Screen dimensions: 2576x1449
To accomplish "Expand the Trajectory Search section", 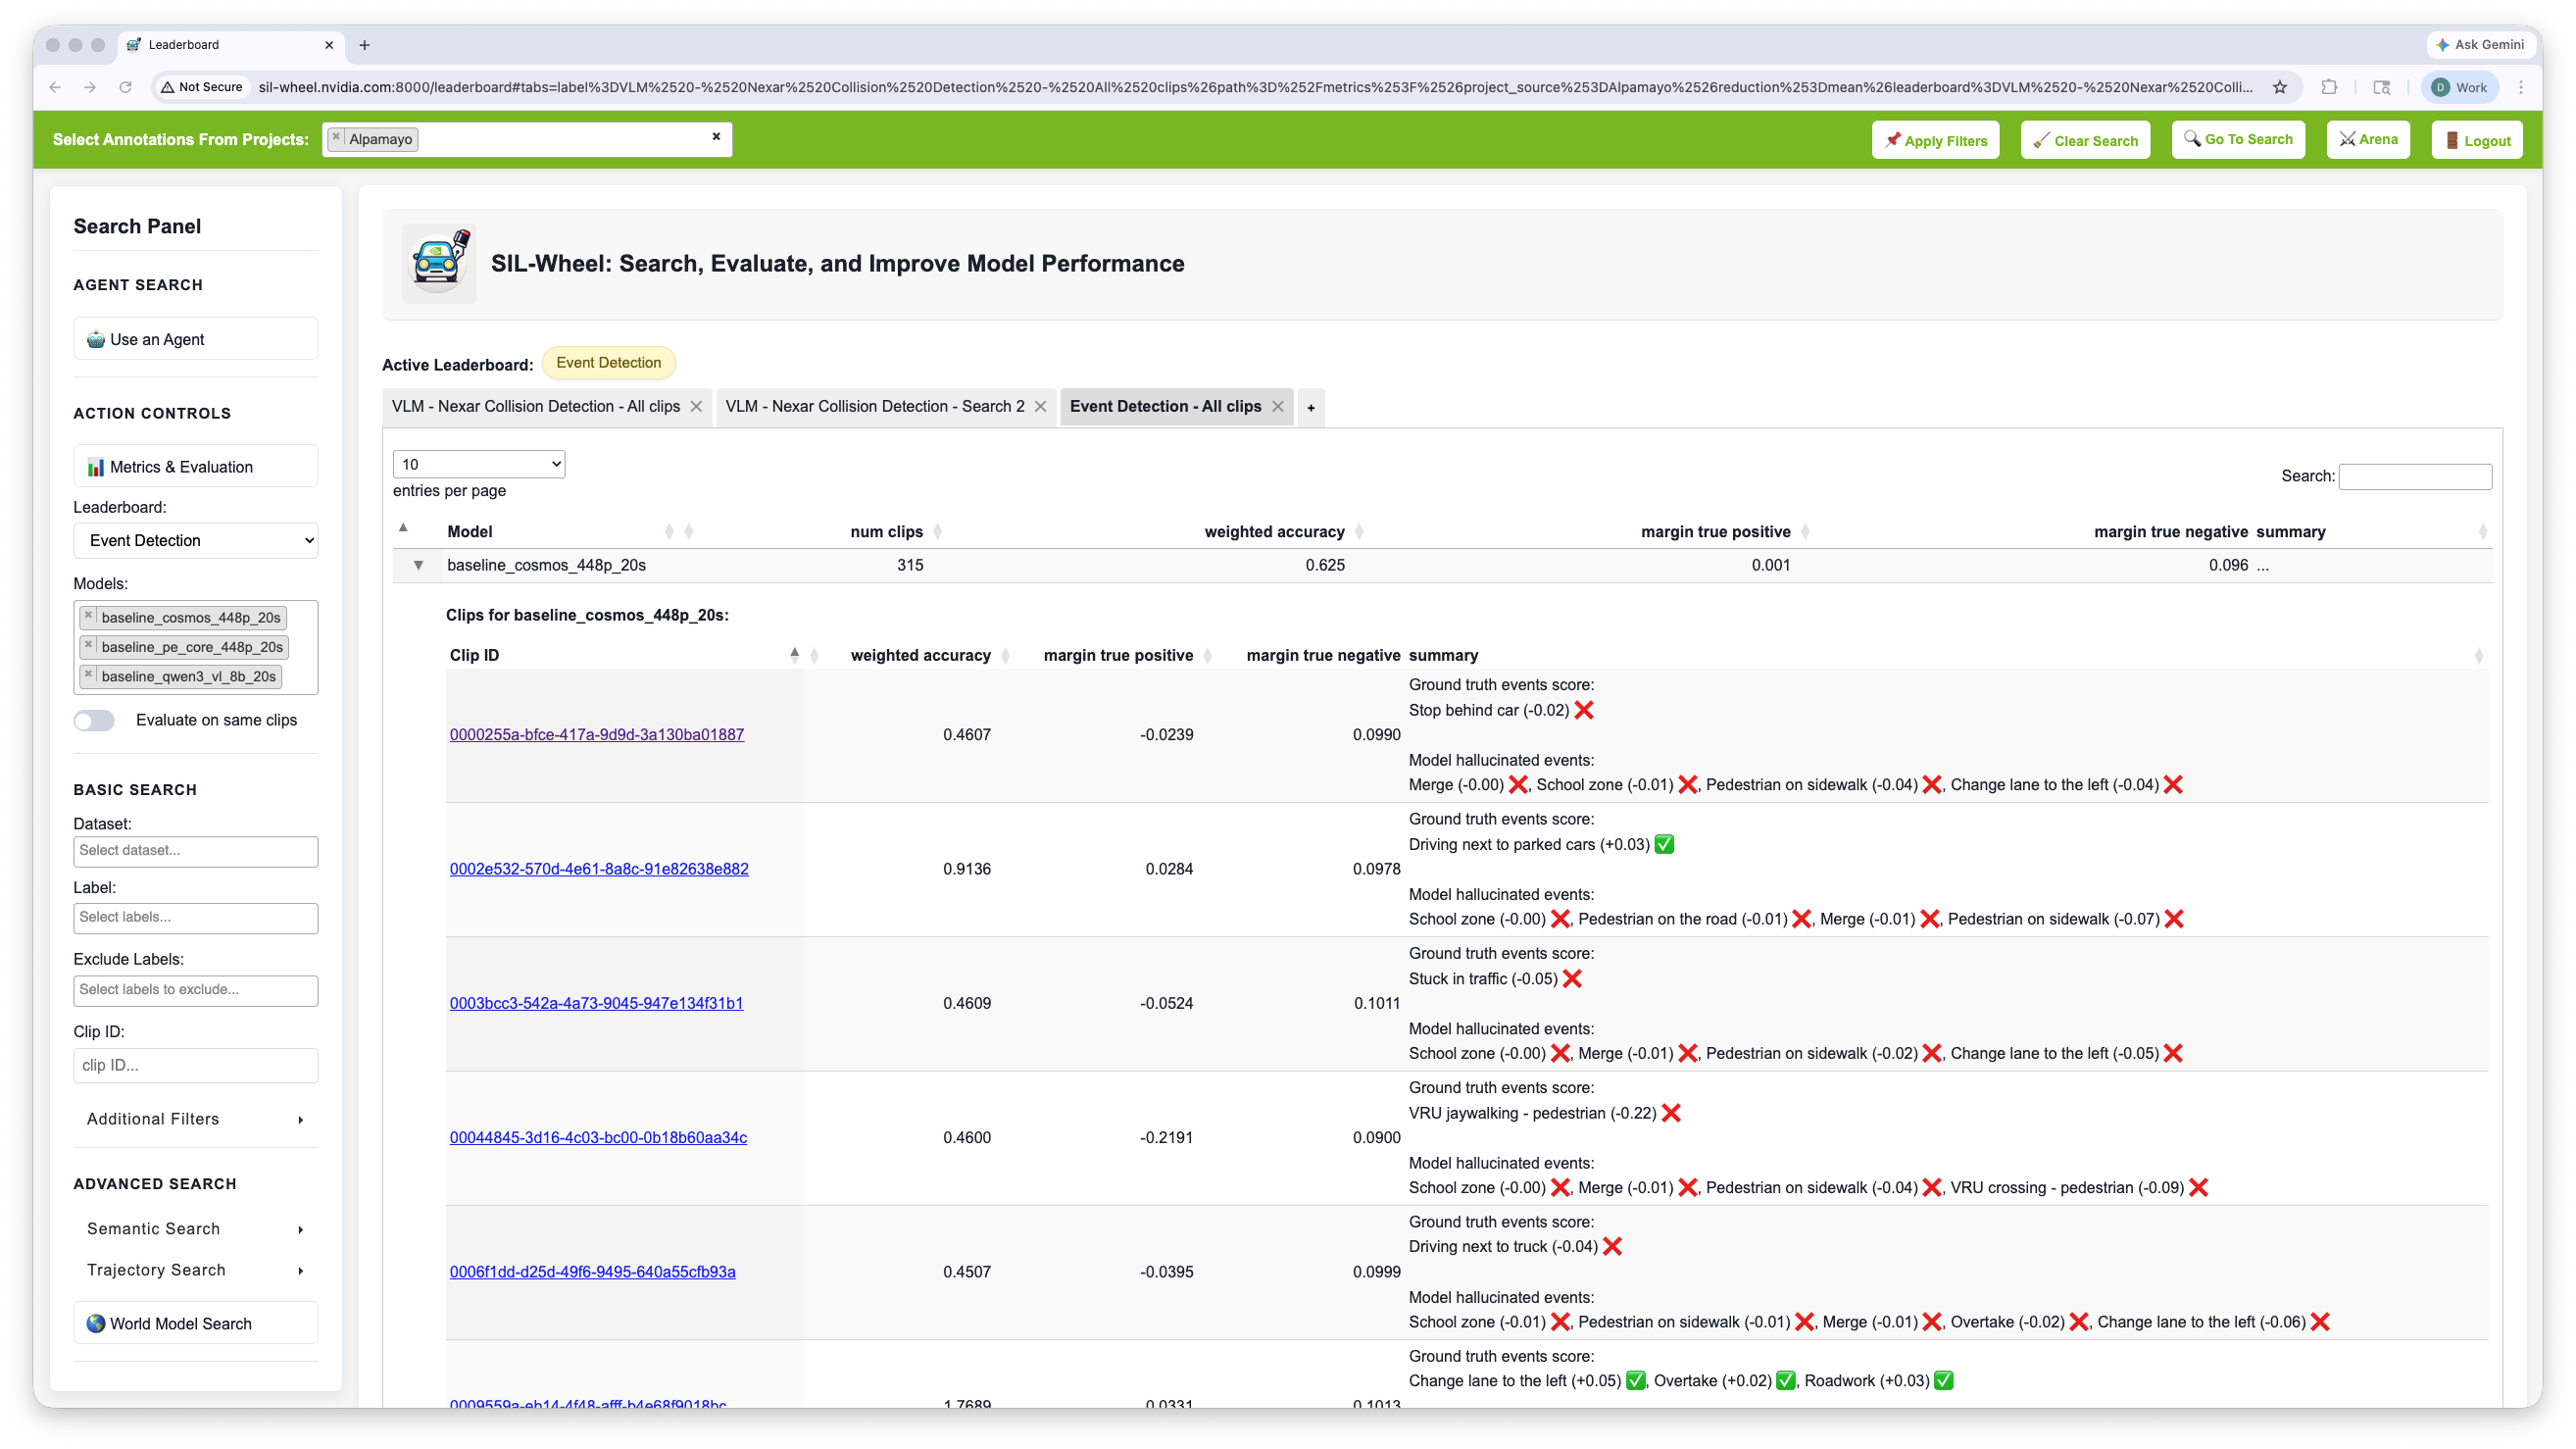I will click(195, 1270).
